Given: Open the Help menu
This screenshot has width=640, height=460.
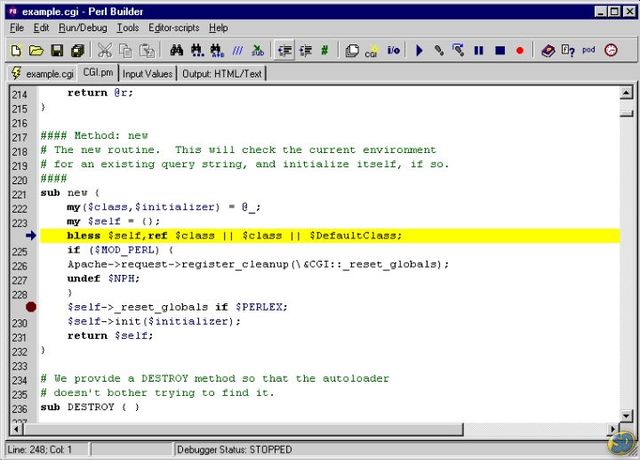Looking at the screenshot, I should tap(218, 28).
